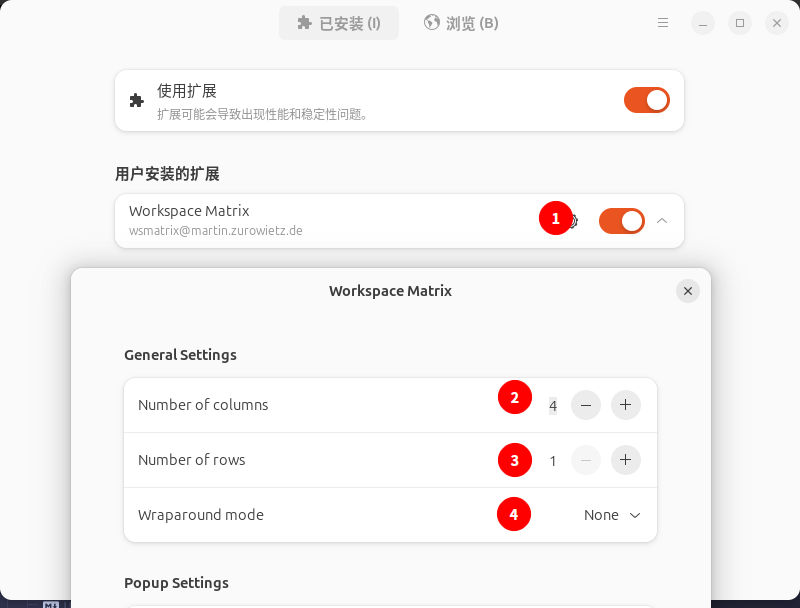
Task: Click red marker number 2
Action: 514,397
